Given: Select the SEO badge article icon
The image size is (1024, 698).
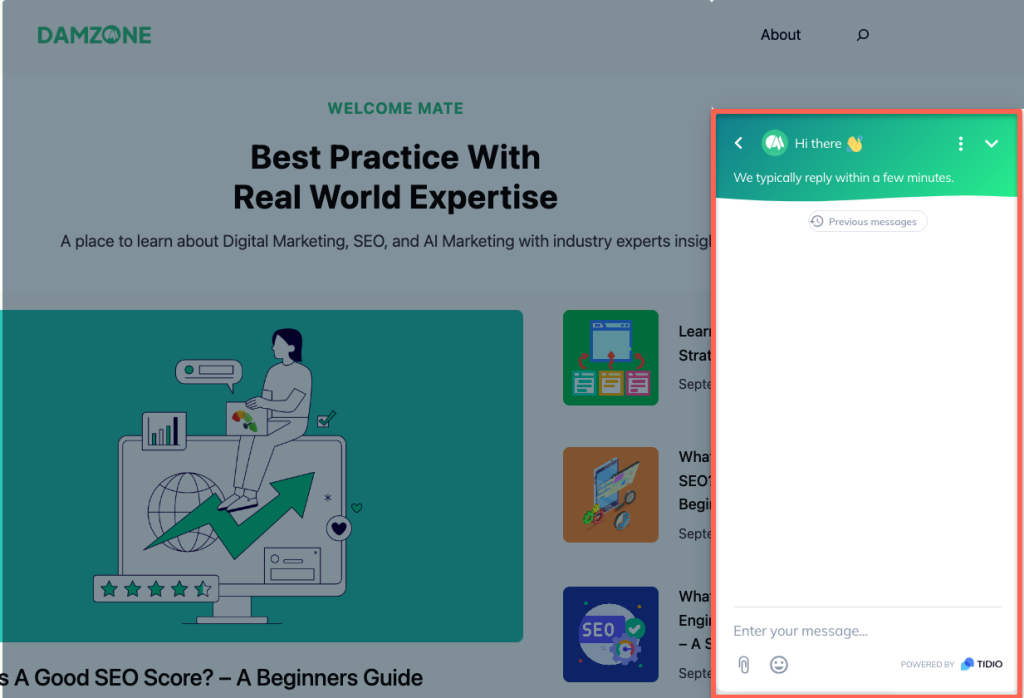Looking at the screenshot, I should 610,634.
